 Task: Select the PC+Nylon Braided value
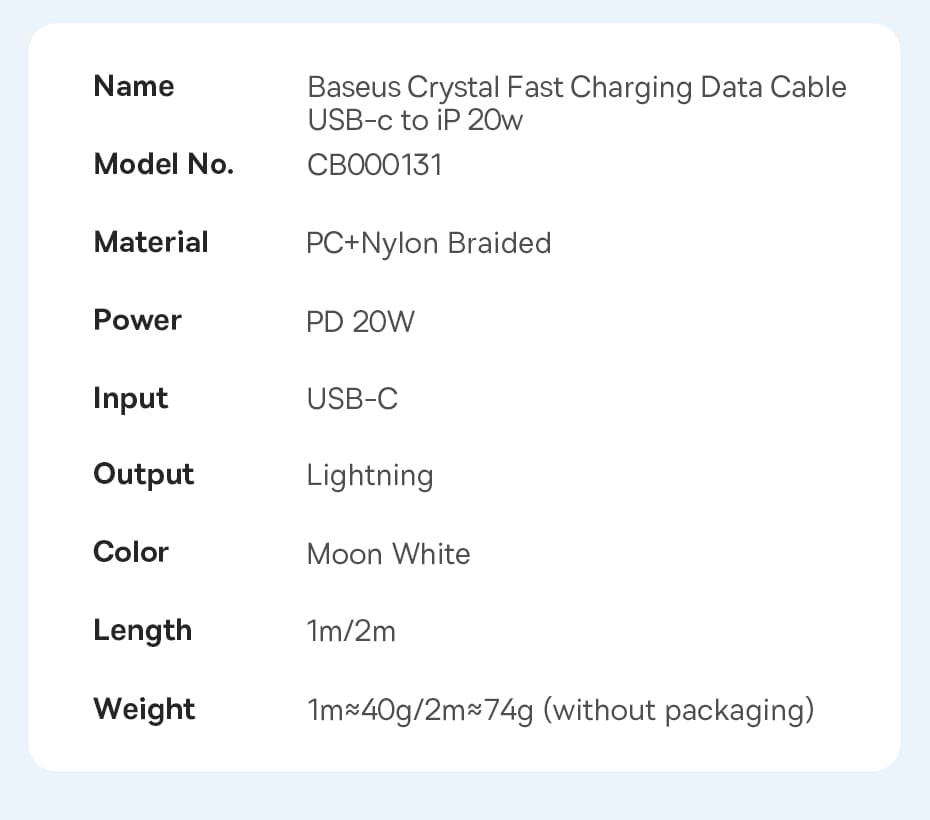pos(428,243)
